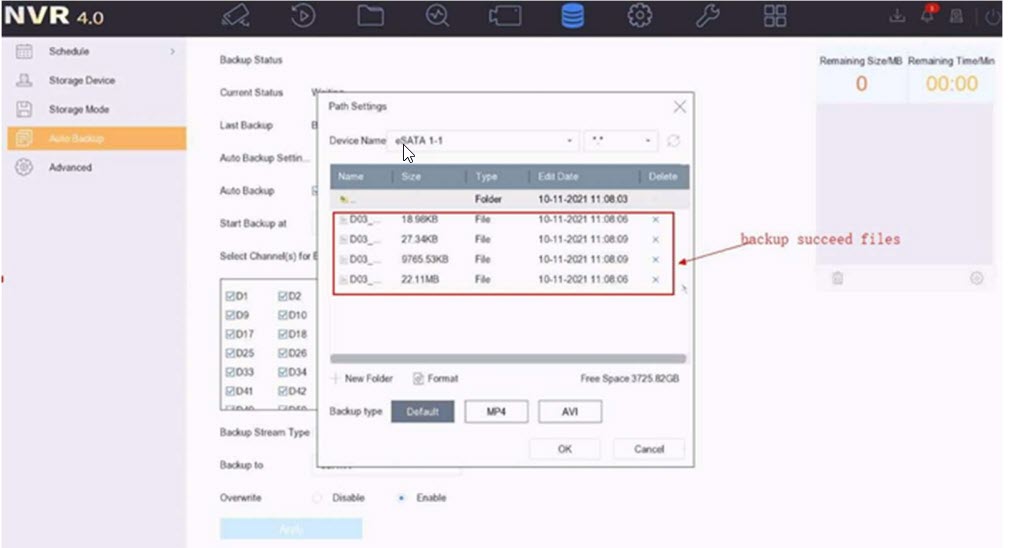Open the multi-window grid layout icon
The image size is (1013, 548).
pos(775,17)
